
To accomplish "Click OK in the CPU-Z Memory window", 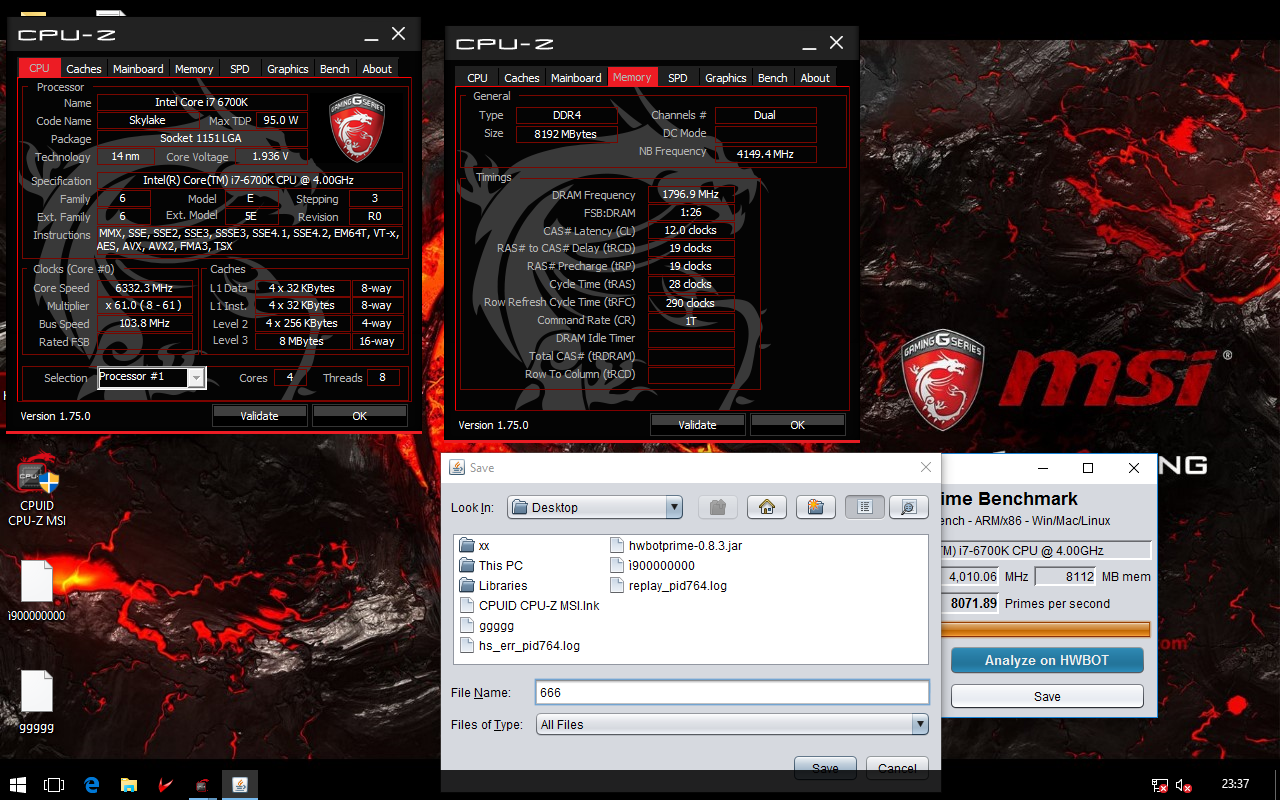I will (x=797, y=425).
